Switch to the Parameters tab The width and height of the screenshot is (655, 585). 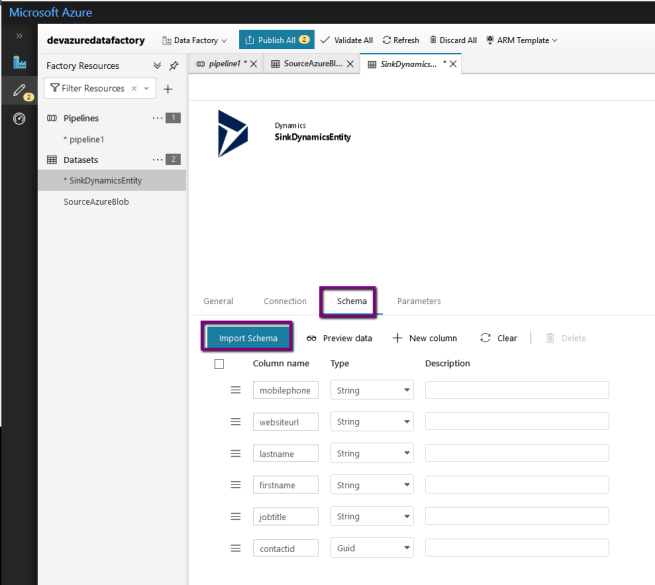(x=418, y=301)
